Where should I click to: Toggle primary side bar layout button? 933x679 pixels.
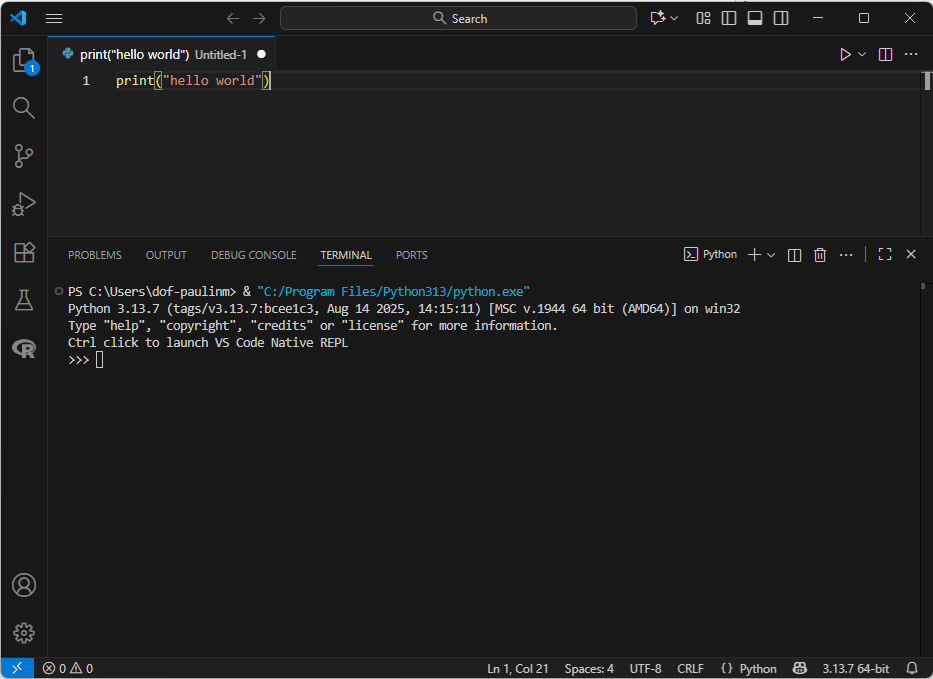729,18
